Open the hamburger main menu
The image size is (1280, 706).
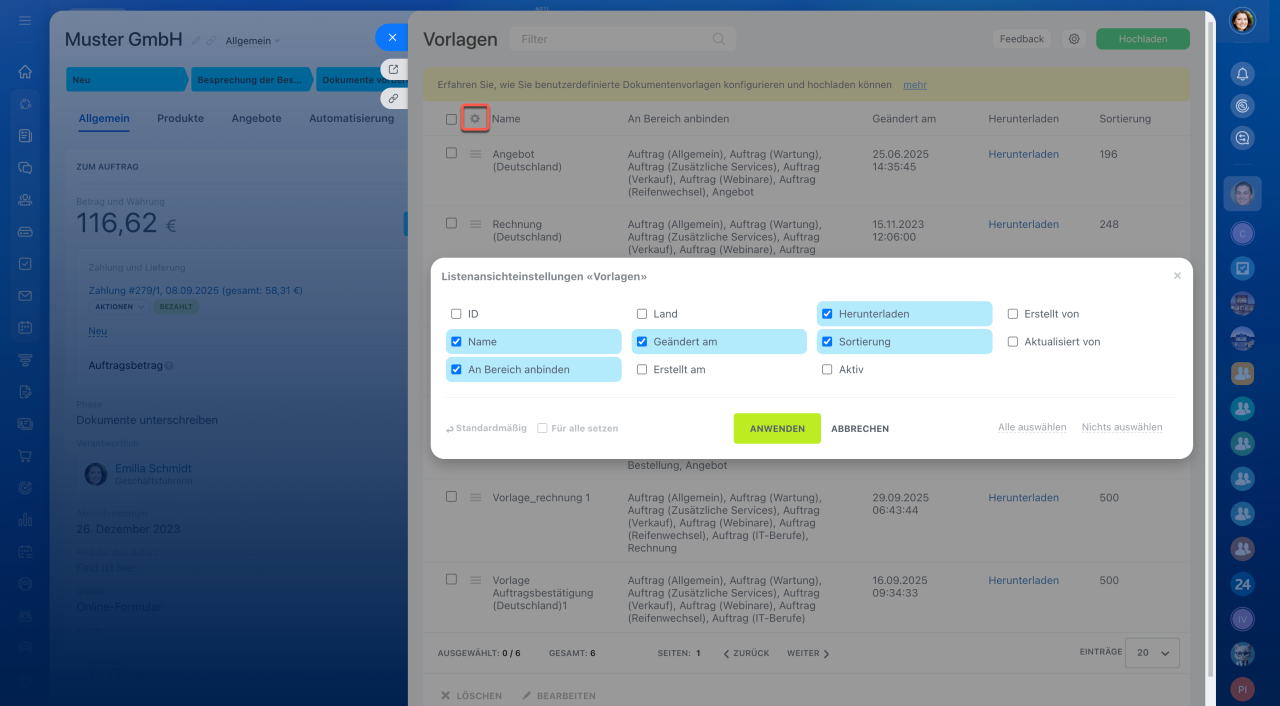click(x=25, y=21)
